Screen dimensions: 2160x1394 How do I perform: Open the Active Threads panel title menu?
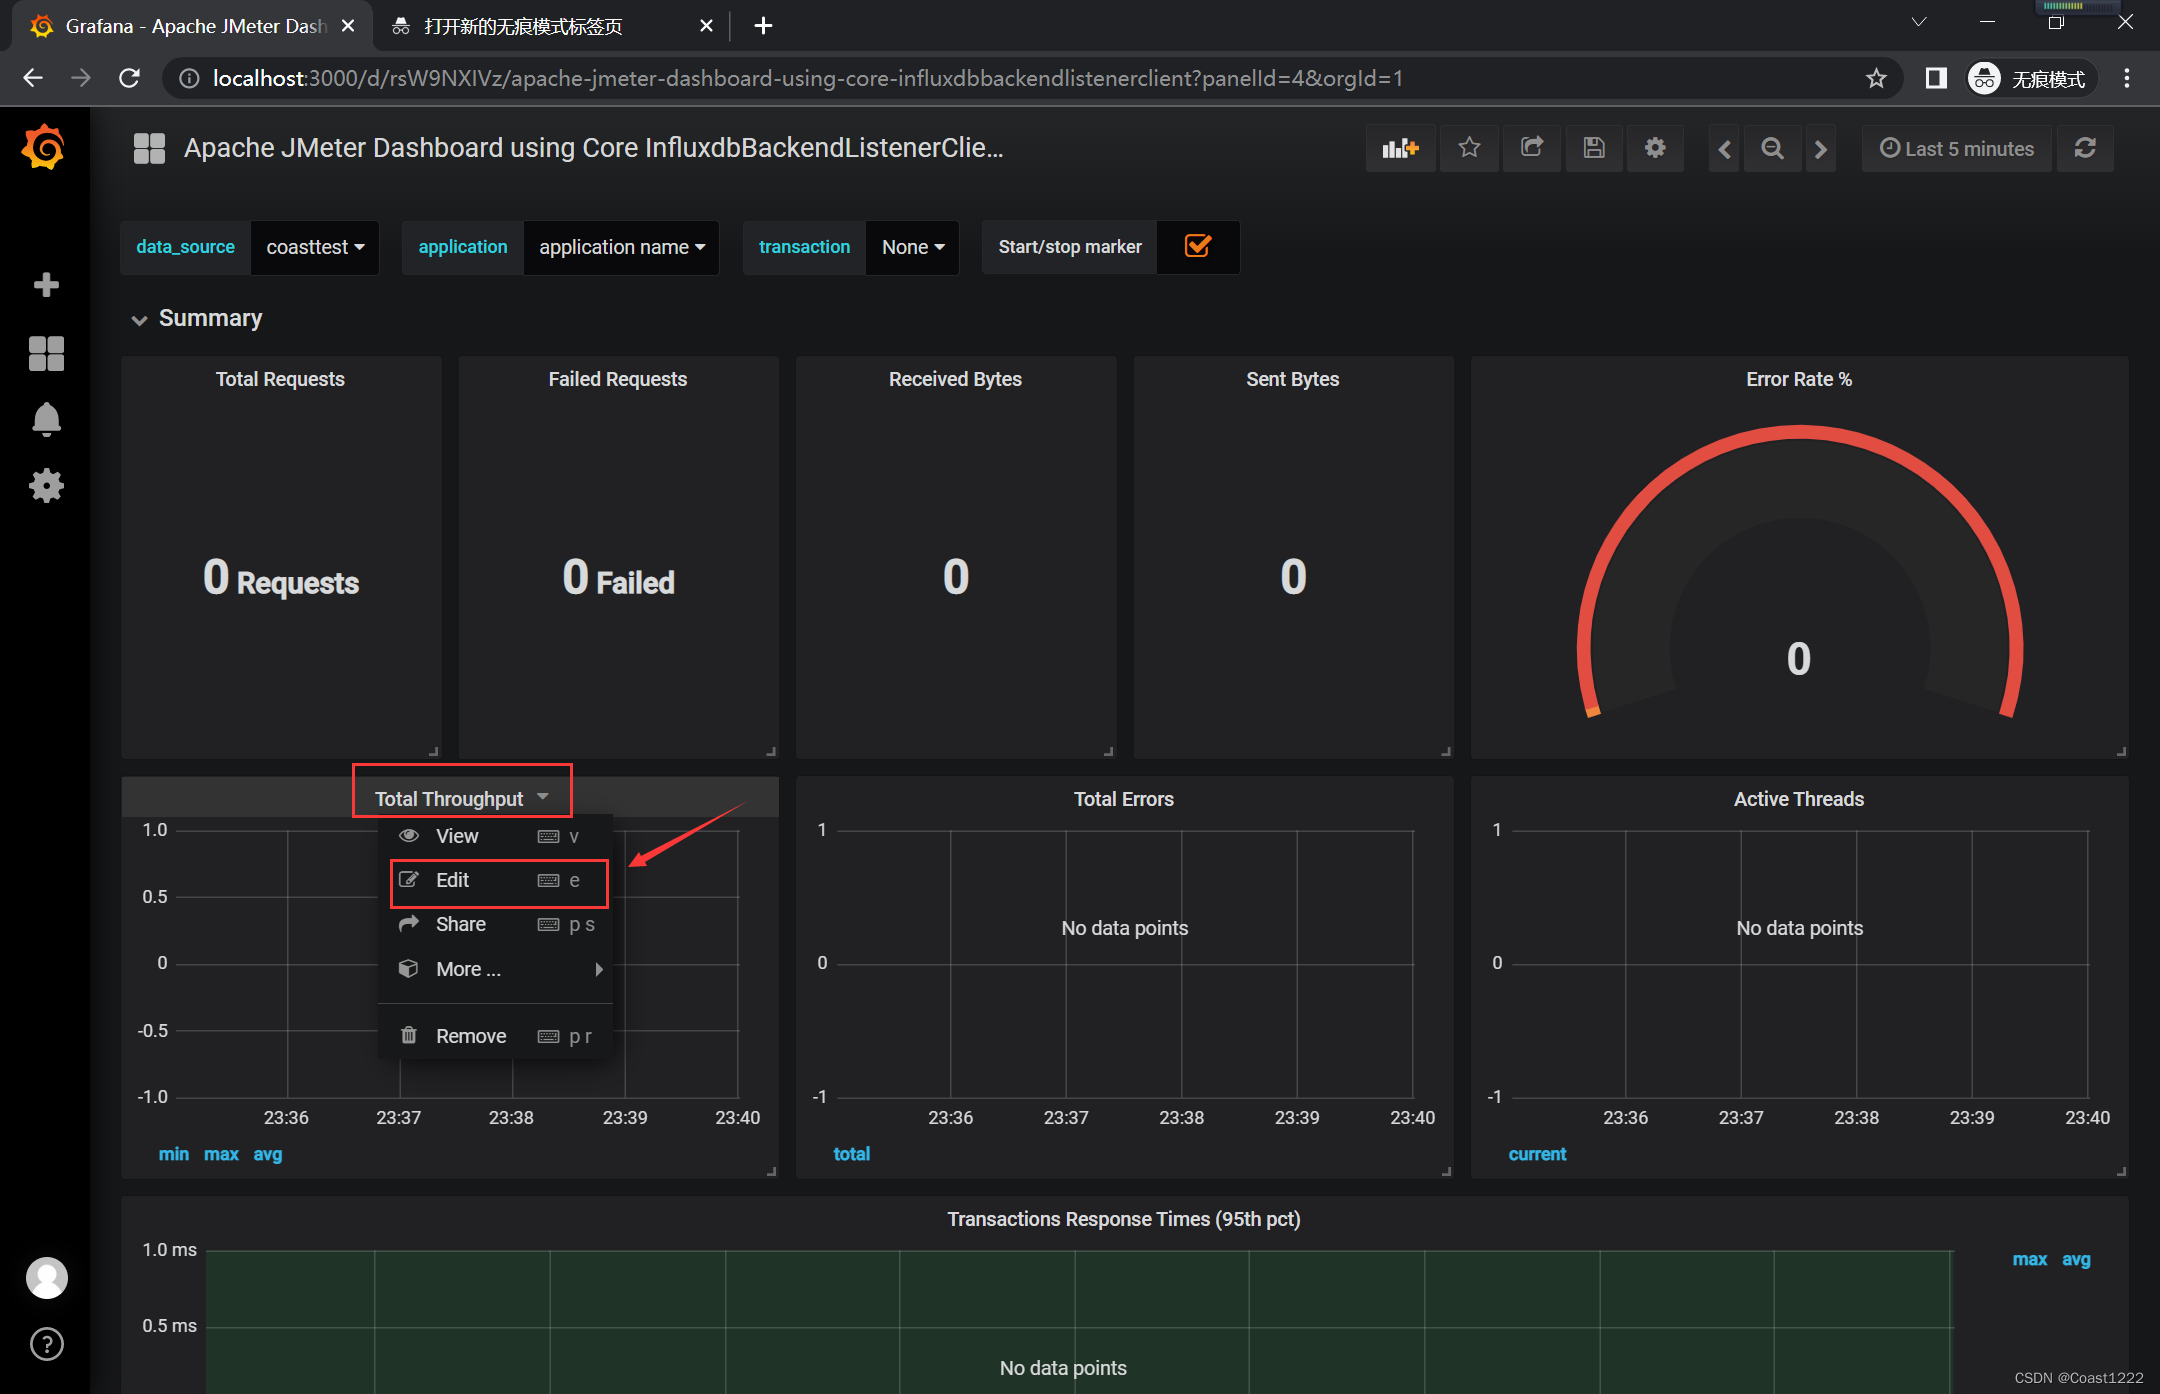point(1799,799)
